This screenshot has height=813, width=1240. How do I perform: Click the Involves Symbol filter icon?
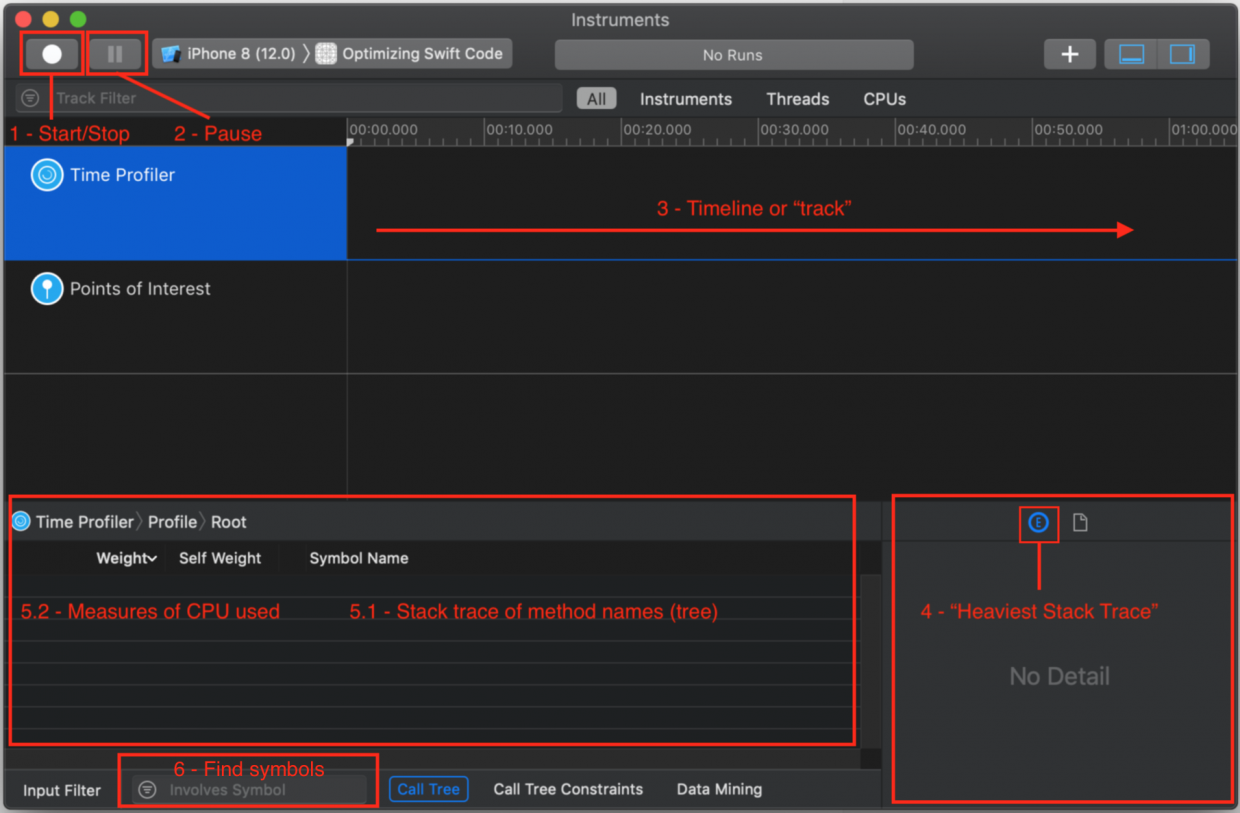[x=148, y=790]
